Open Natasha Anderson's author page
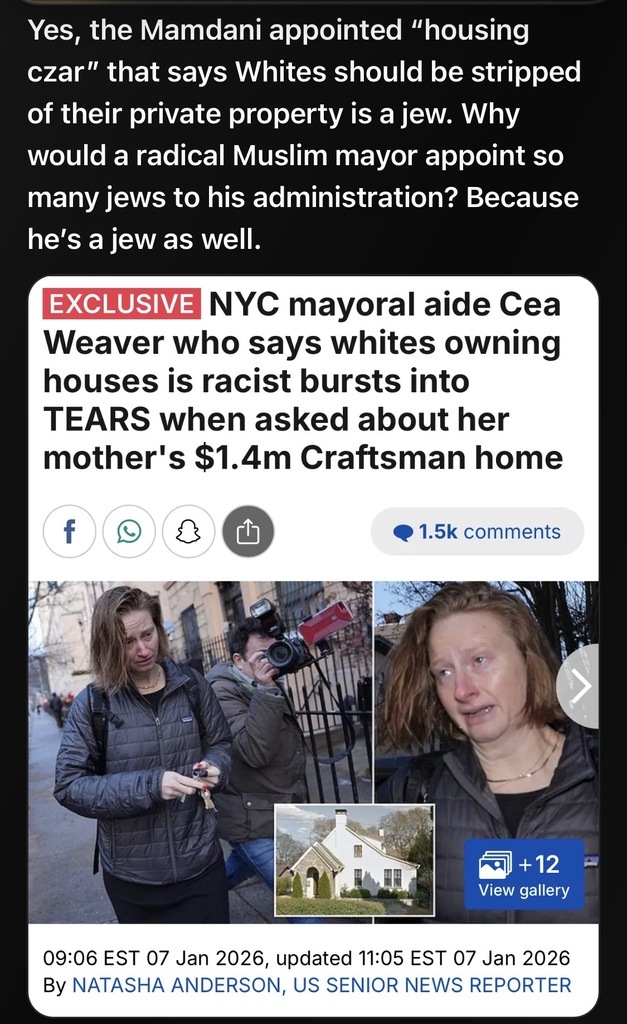Screen dimensions: 627x1024 [176, 985]
